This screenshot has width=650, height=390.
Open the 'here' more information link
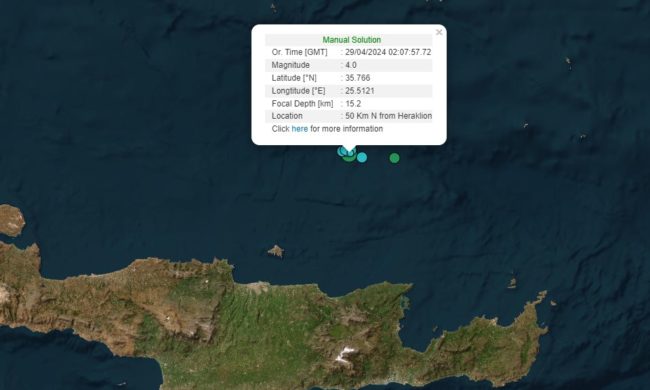click(300, 129)
